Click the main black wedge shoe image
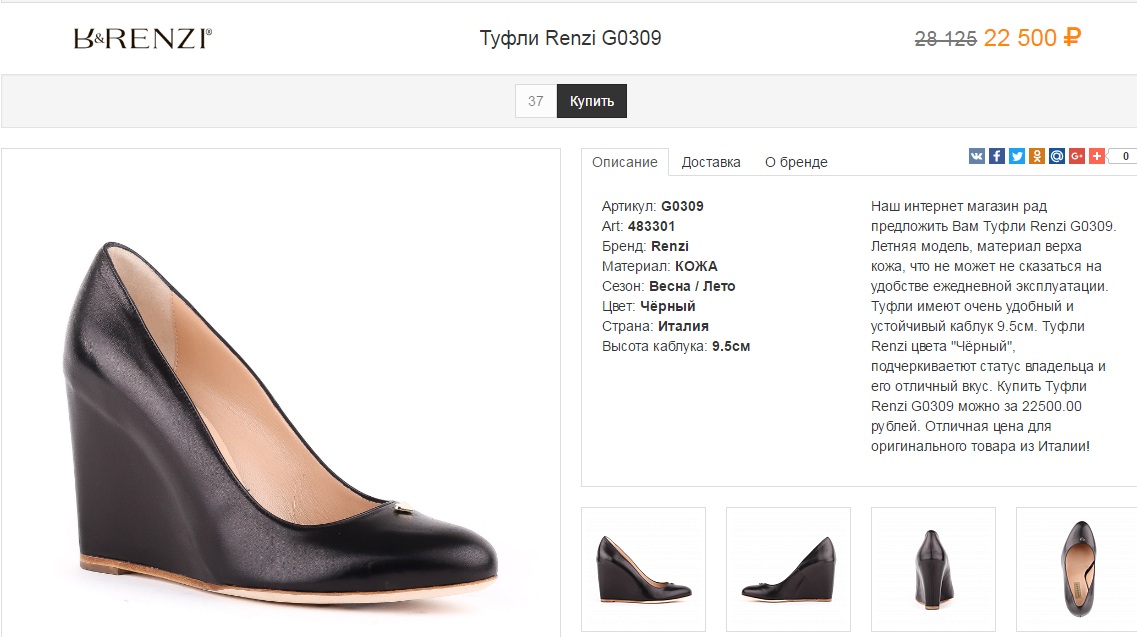 pyautogui.click(x=280, y=420)
